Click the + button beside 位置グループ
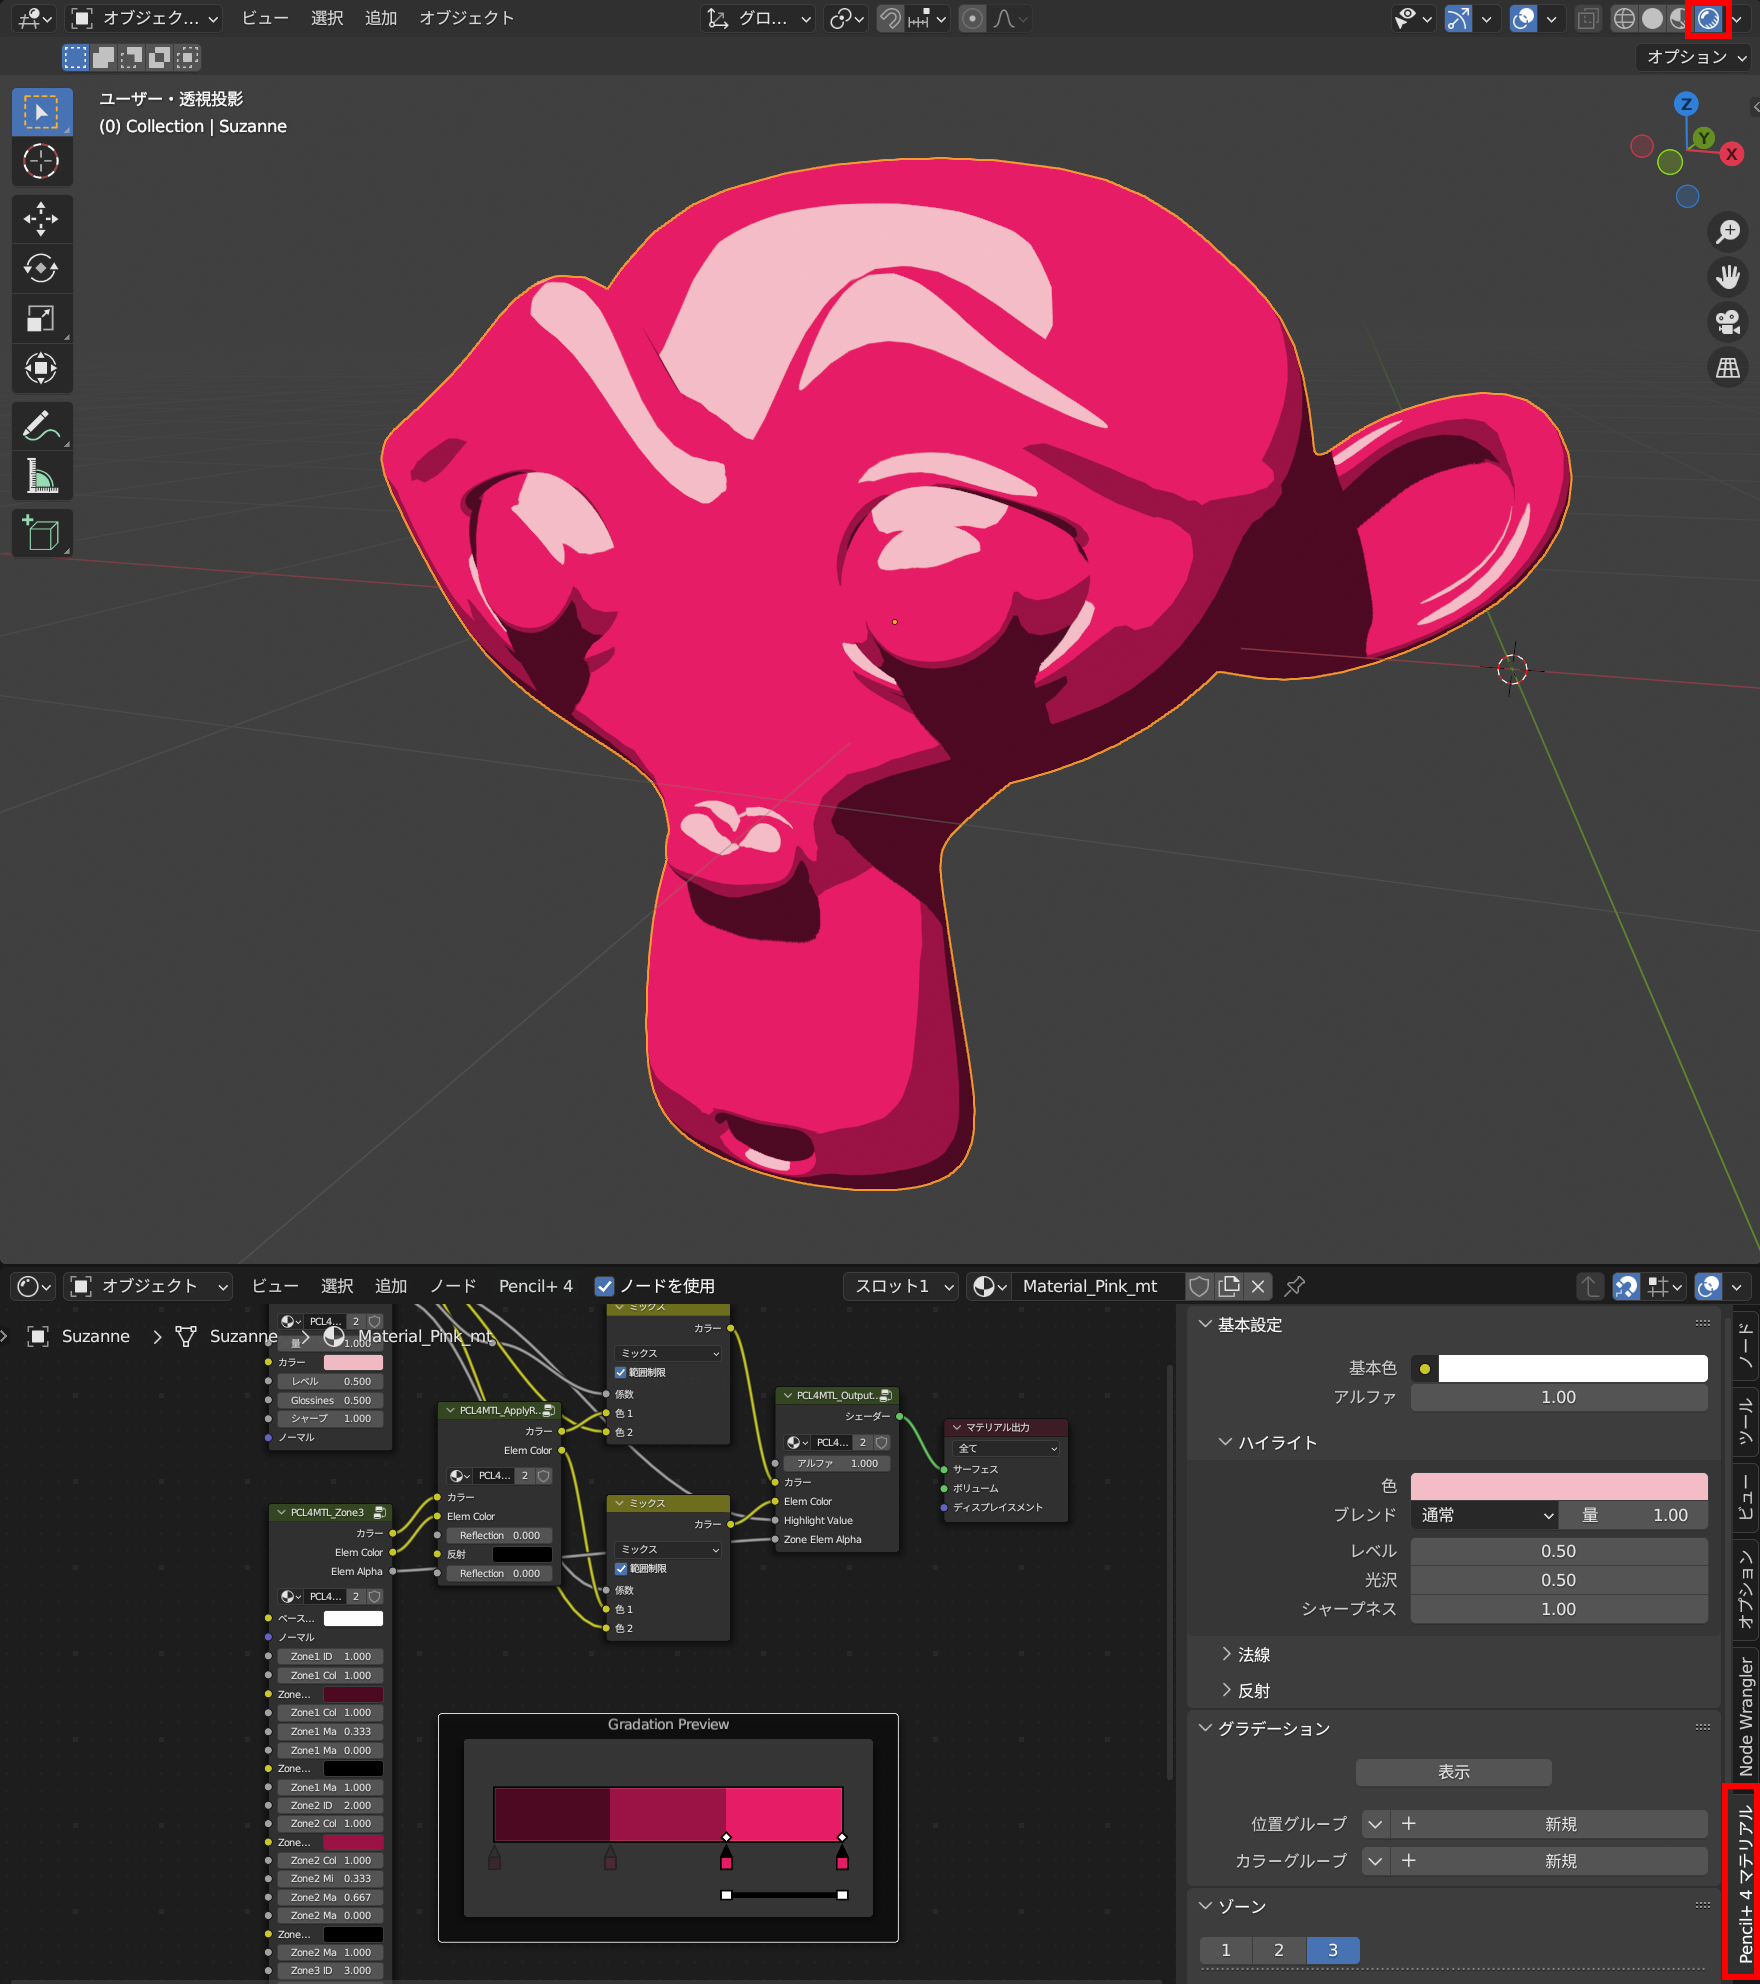 click(x=1408, y=1824)
